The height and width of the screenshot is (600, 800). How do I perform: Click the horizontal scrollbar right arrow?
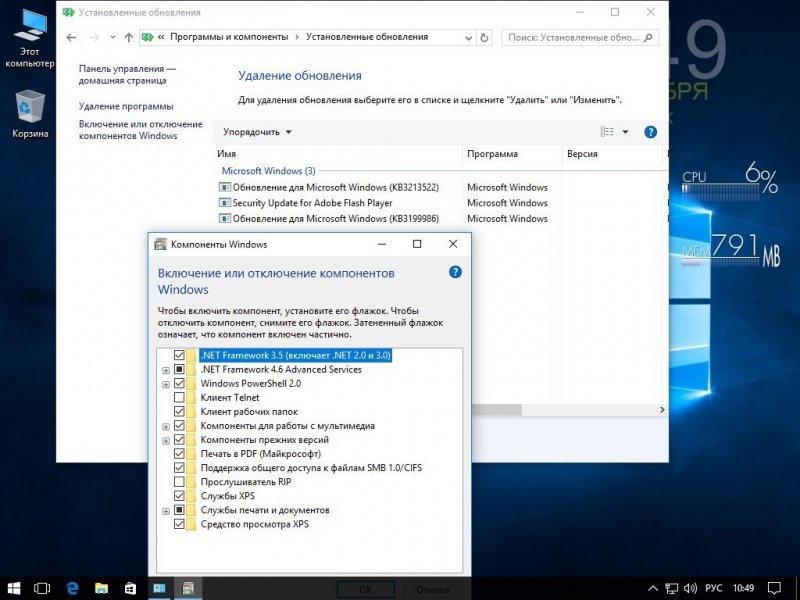point(662,410)
